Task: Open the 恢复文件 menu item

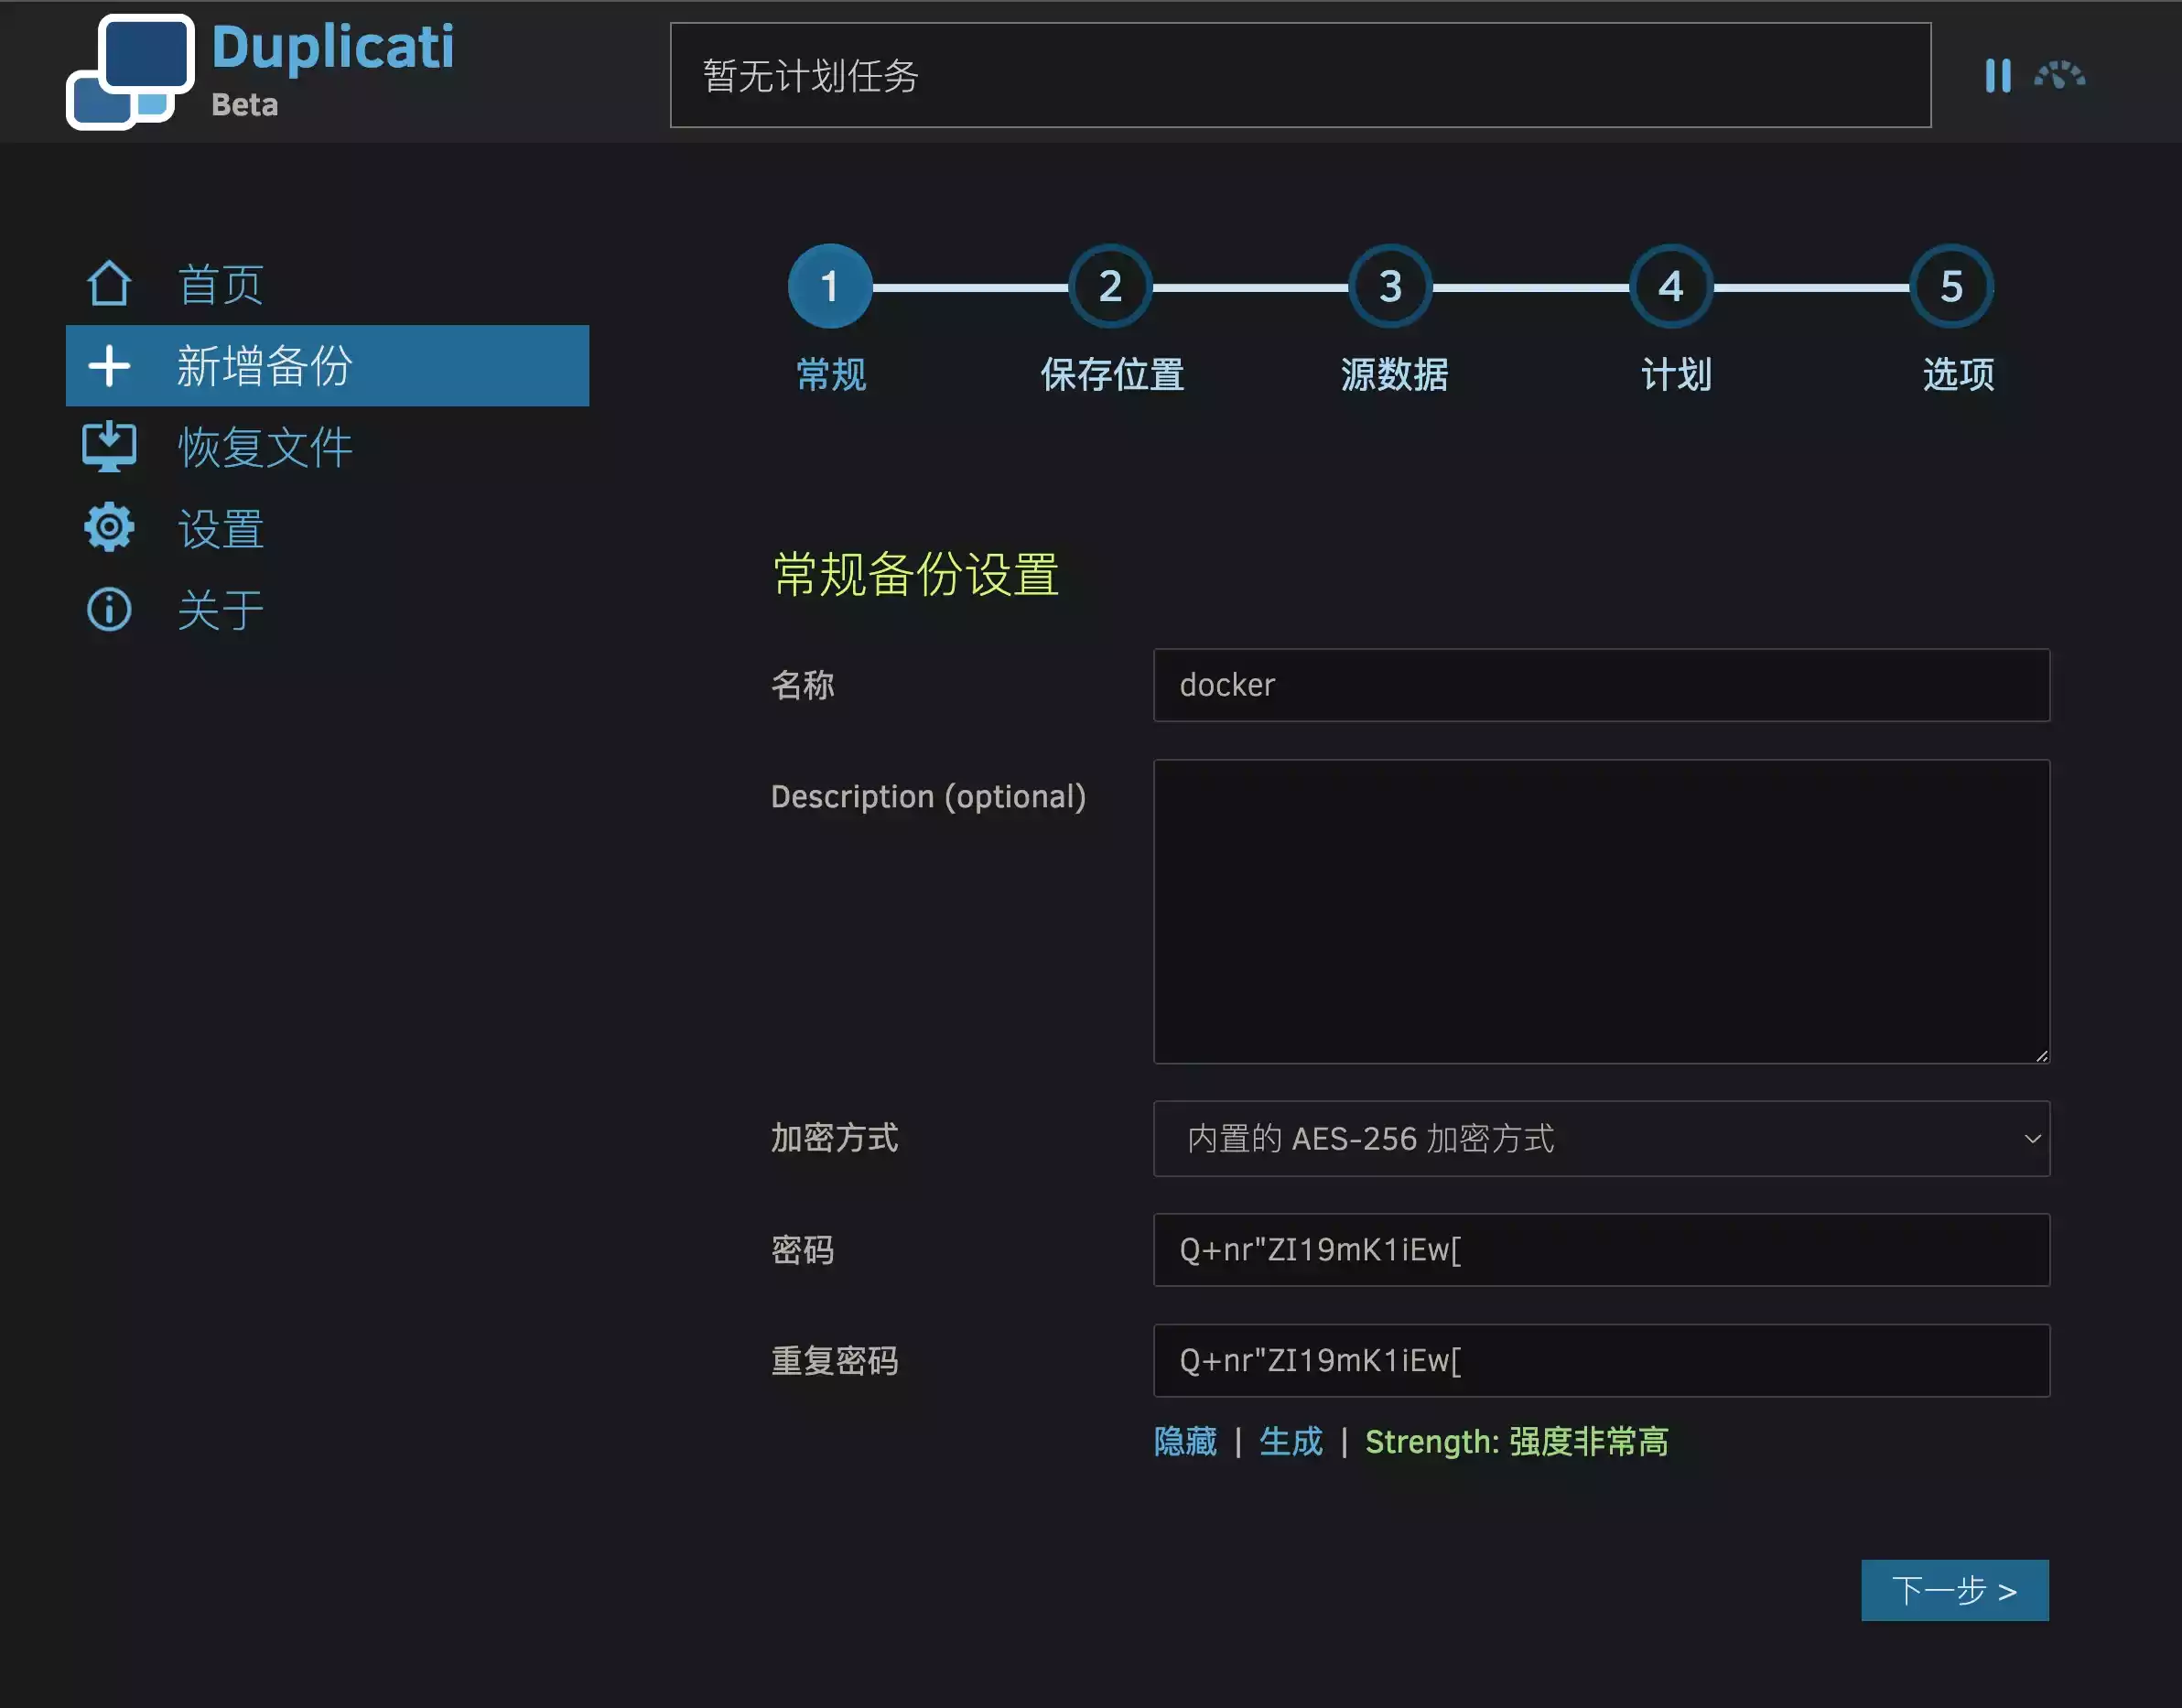Action: point(265,447)
